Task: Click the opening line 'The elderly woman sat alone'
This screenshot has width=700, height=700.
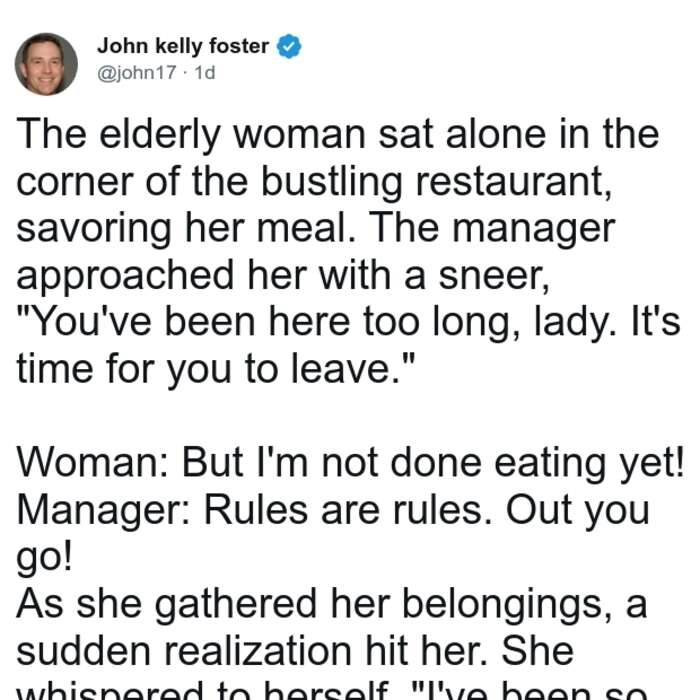Action: (338, 134)
